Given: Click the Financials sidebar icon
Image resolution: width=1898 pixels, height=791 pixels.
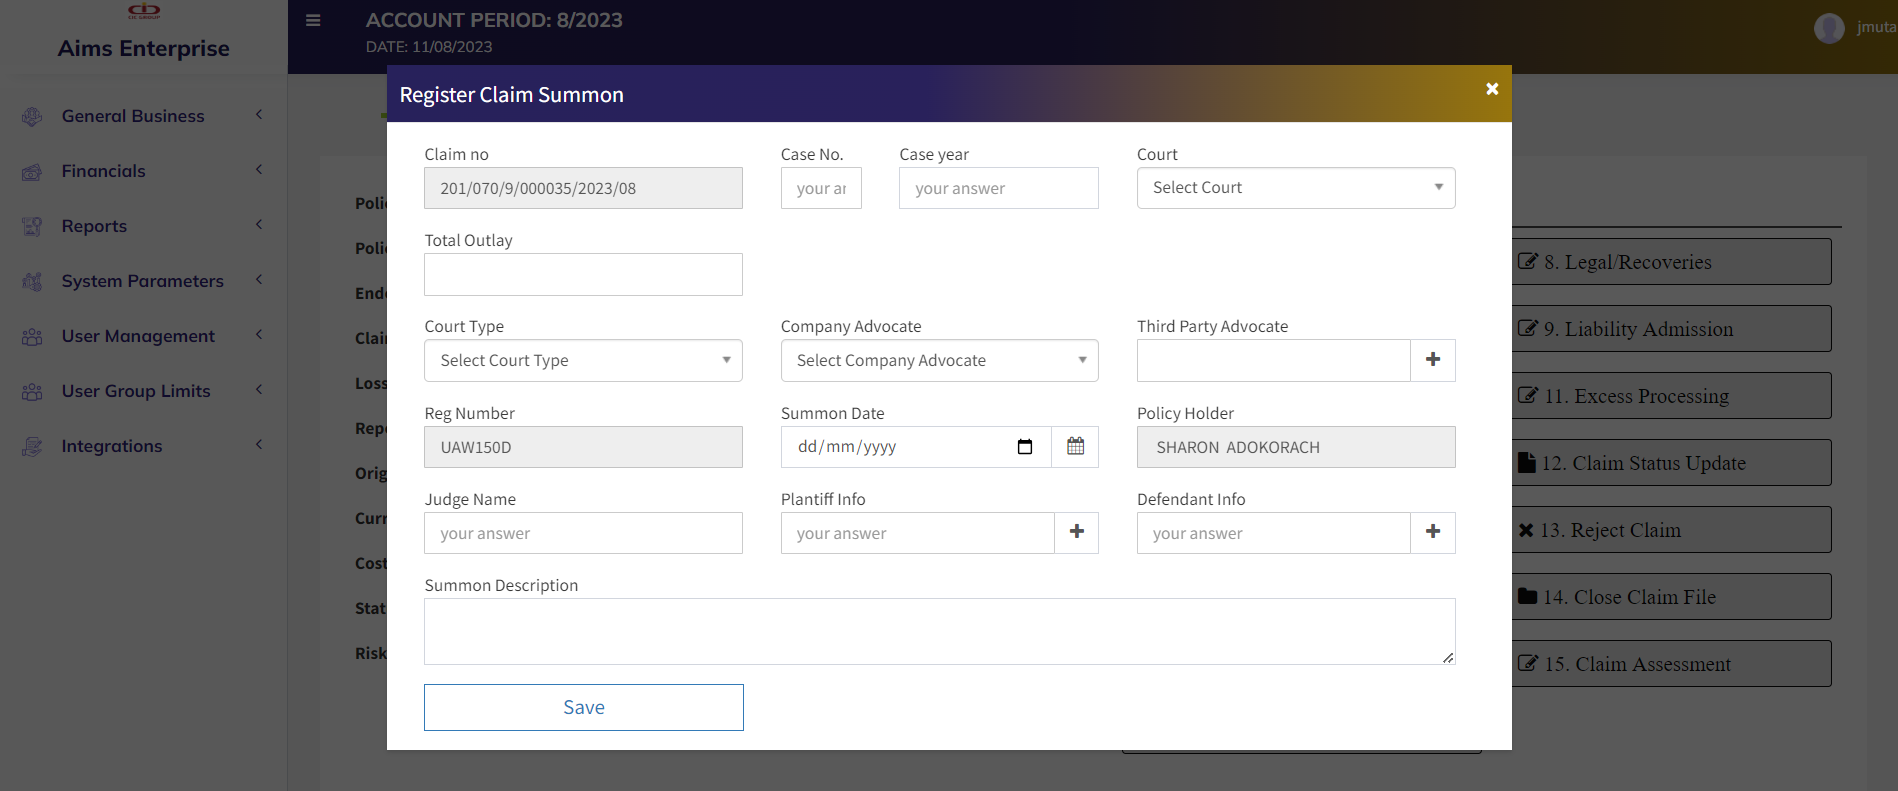Looking at the screenshot, I should [32, 172].
